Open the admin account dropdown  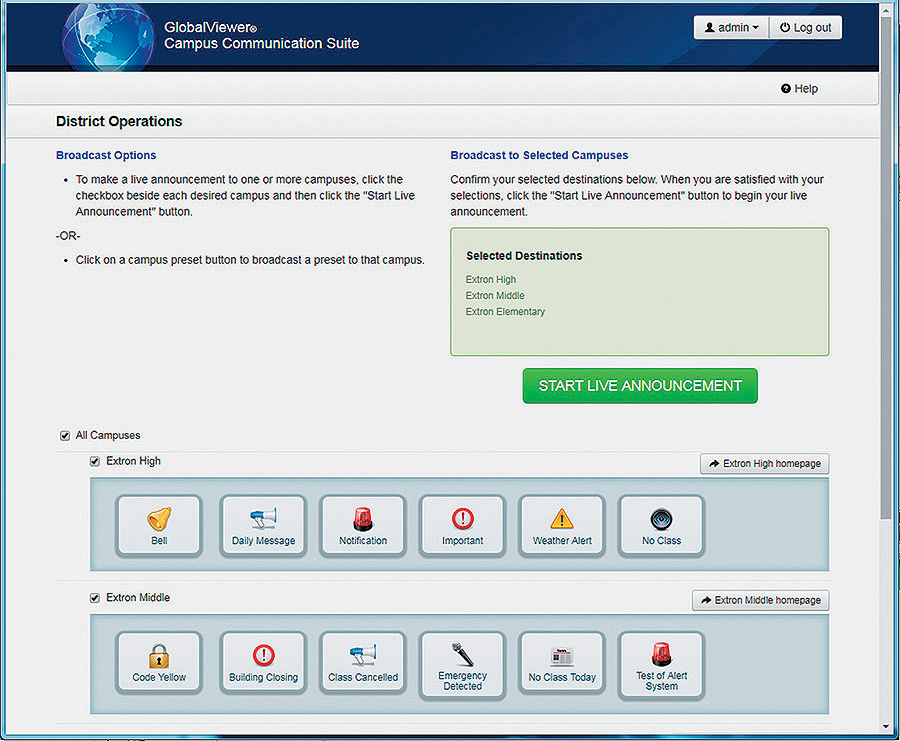click(731, 27)
